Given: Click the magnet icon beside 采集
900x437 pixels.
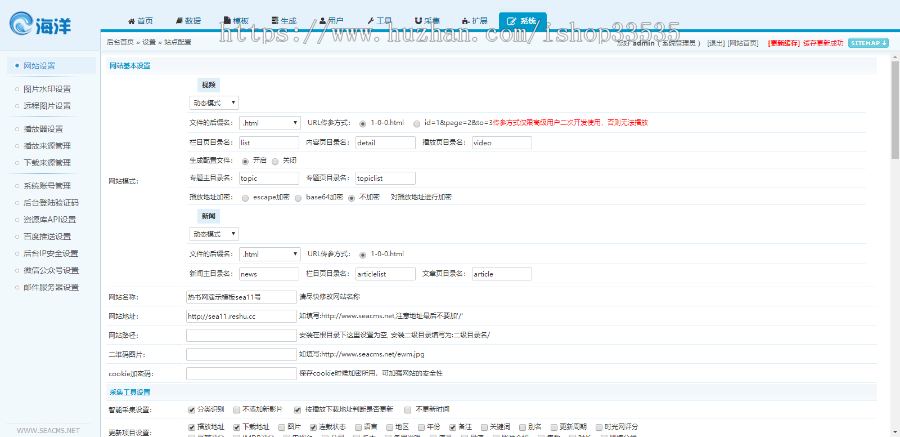Looking at the screenshot, I should tap(418, 21).
